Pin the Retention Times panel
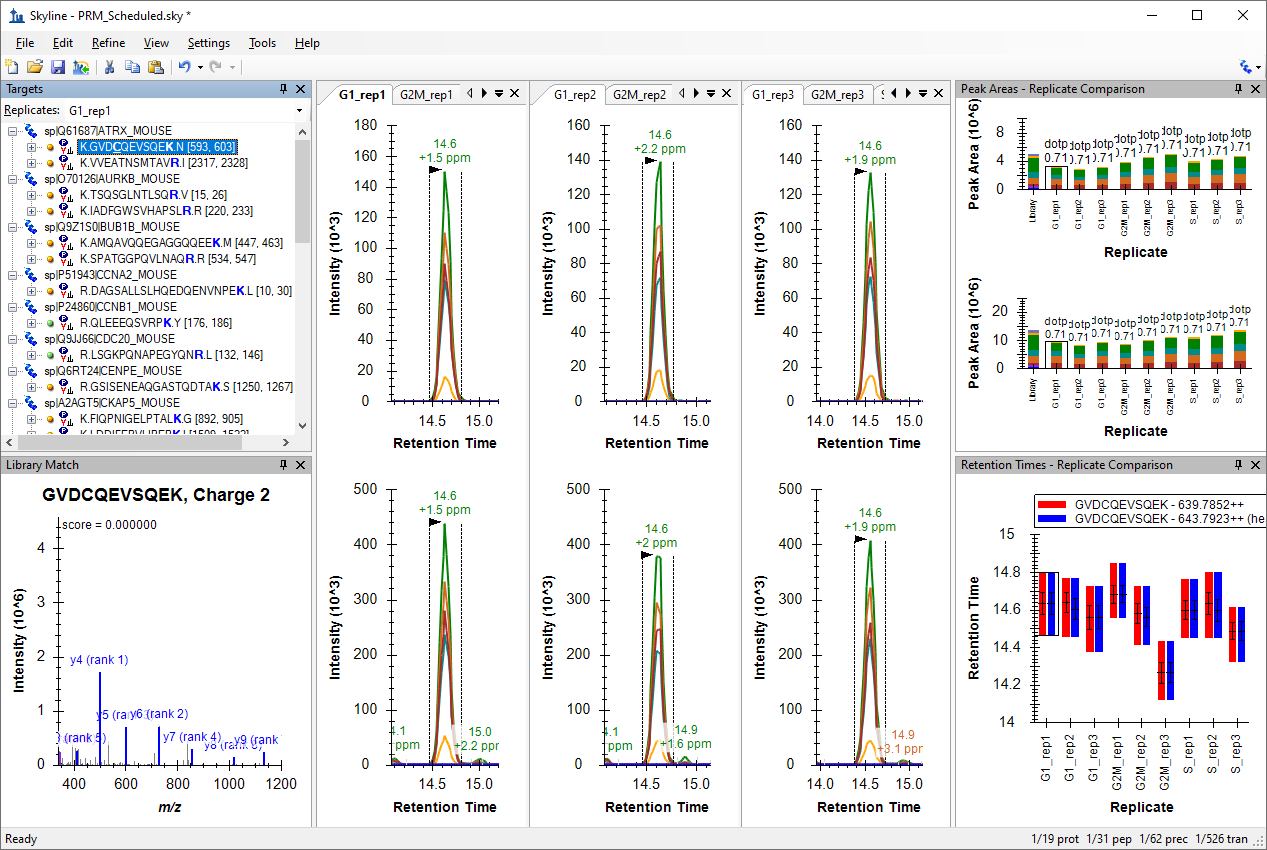The width and height of the screenshot is (1267, 850). tap(1238, 465)
